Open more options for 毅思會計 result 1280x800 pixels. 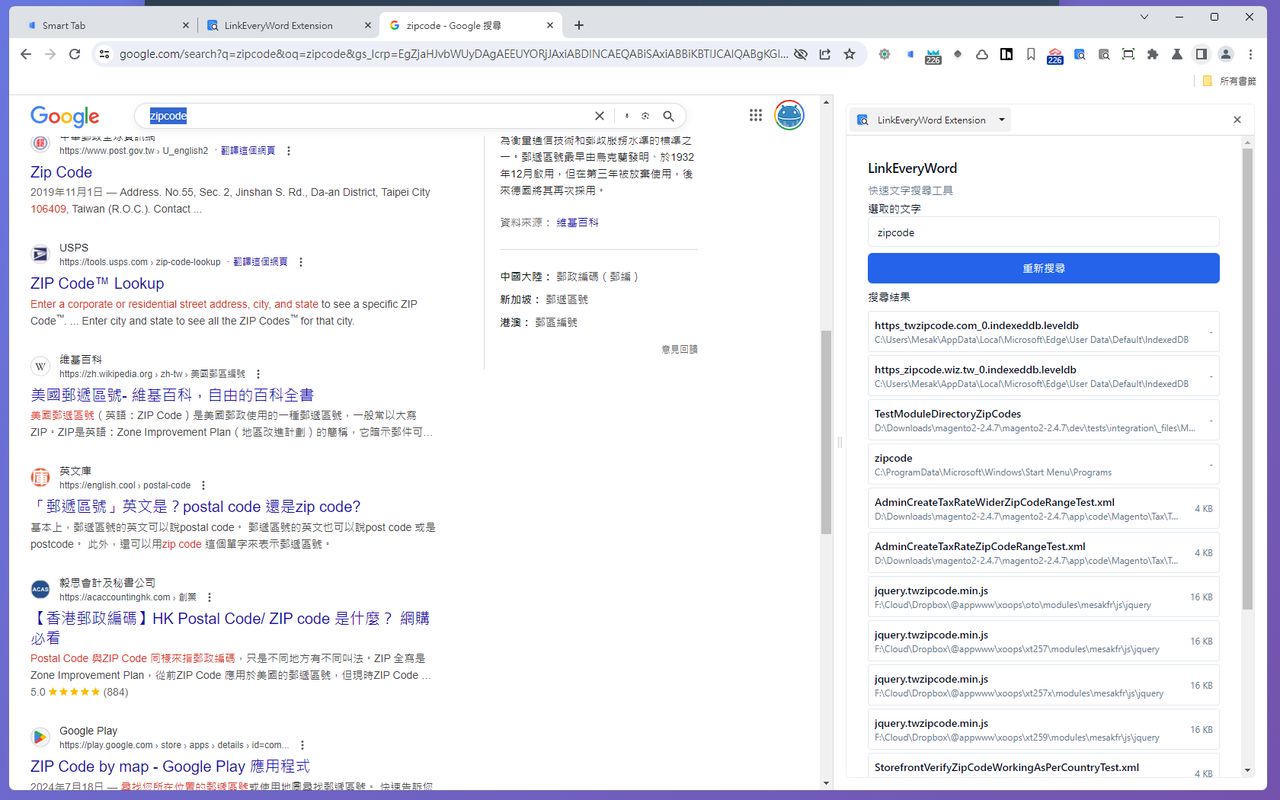tap(209, 597)
